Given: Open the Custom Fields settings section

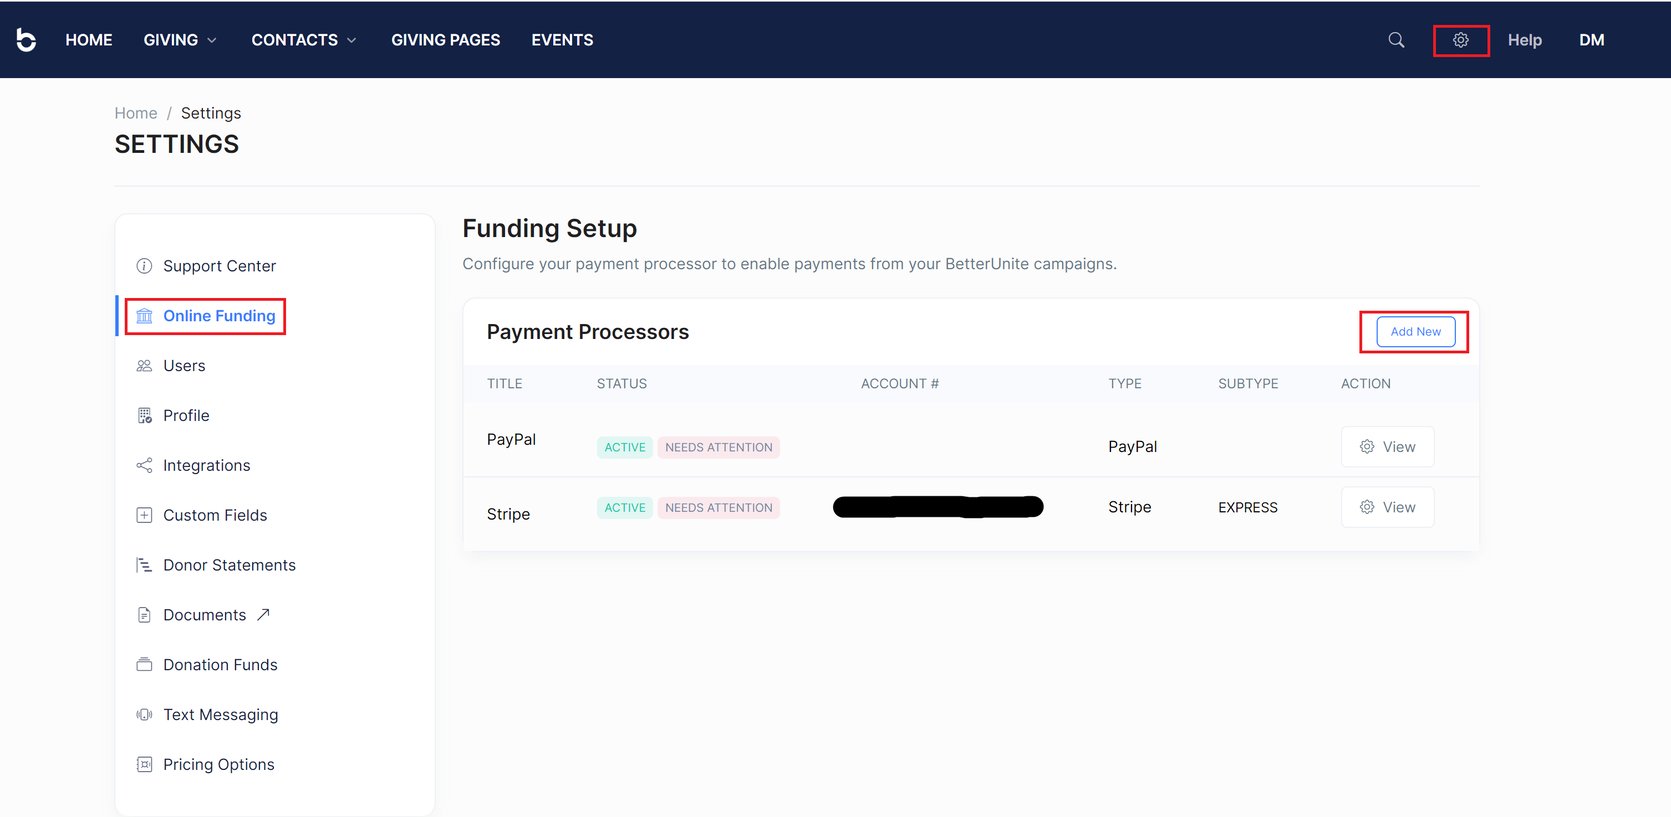Looking at the screenshot, I should (x=215, y=516).
